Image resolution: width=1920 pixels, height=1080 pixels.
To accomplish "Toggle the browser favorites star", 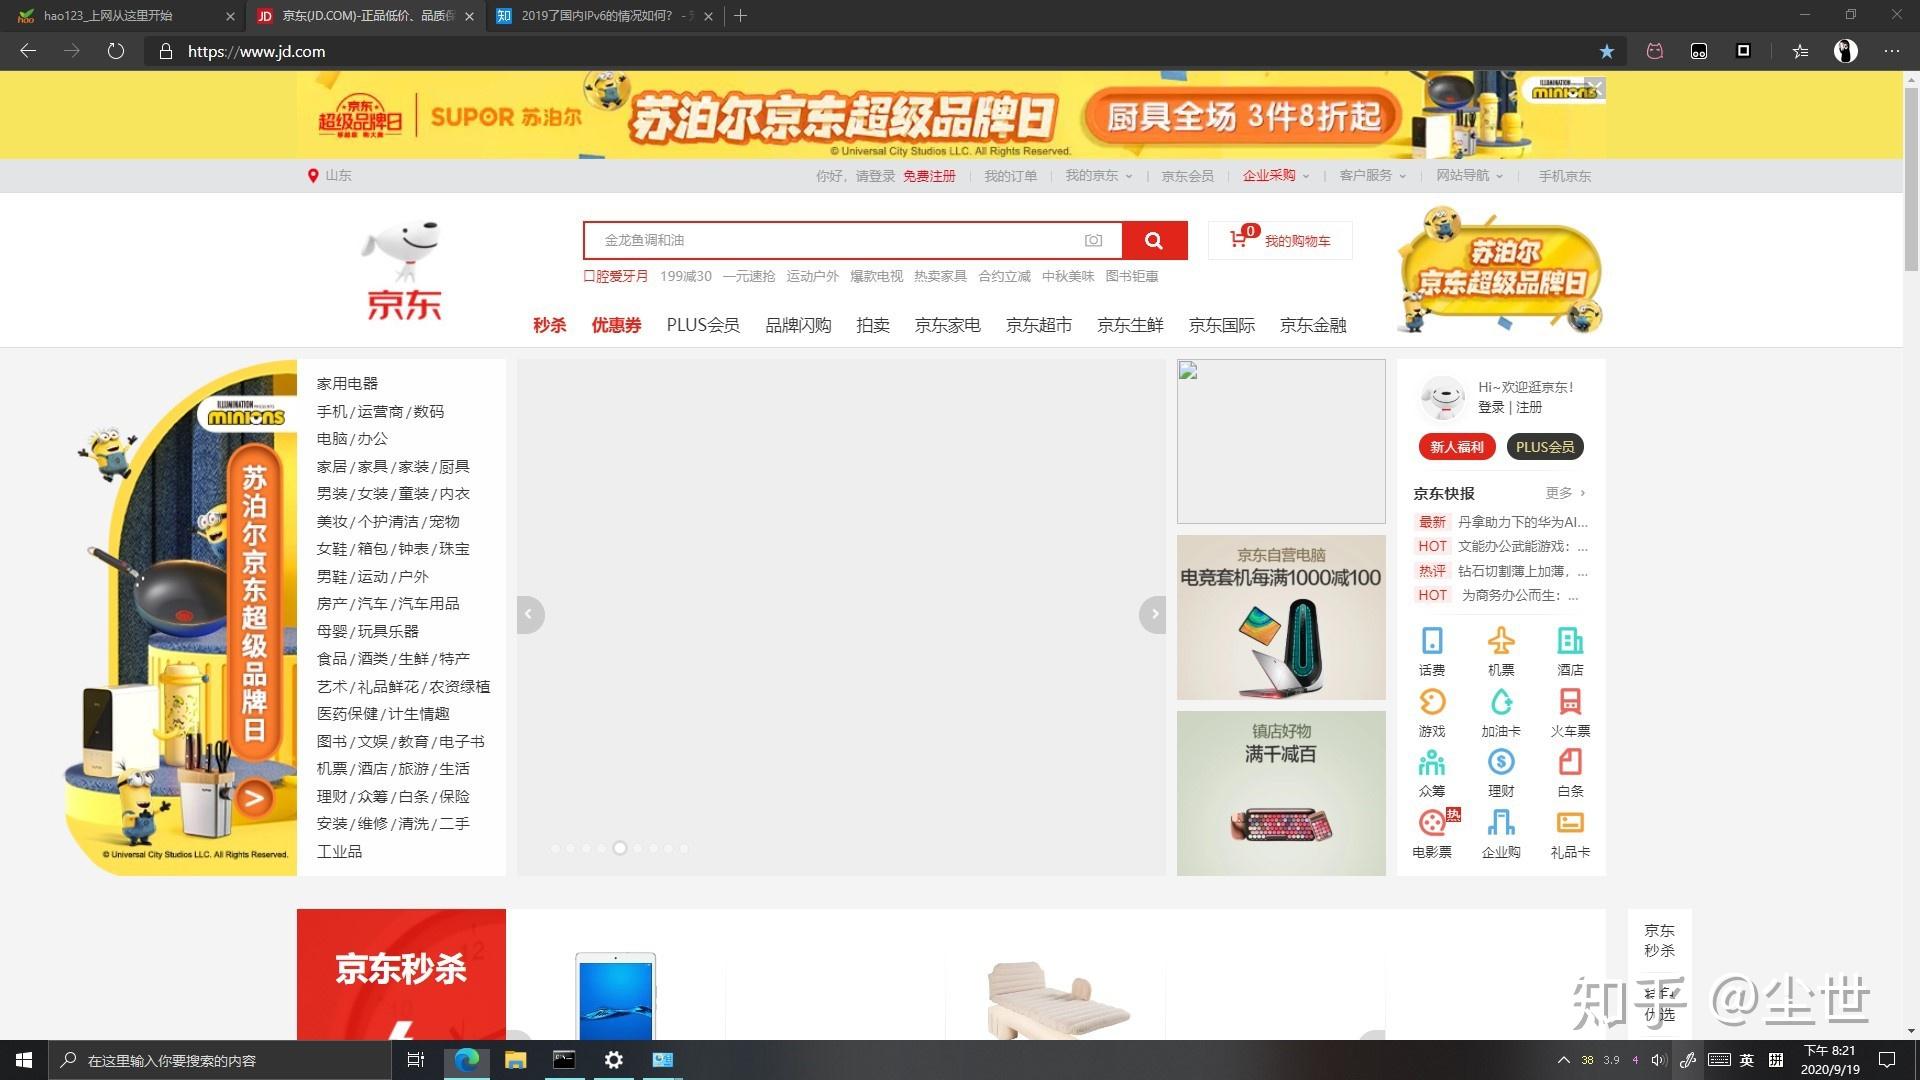I will 1606,51.
